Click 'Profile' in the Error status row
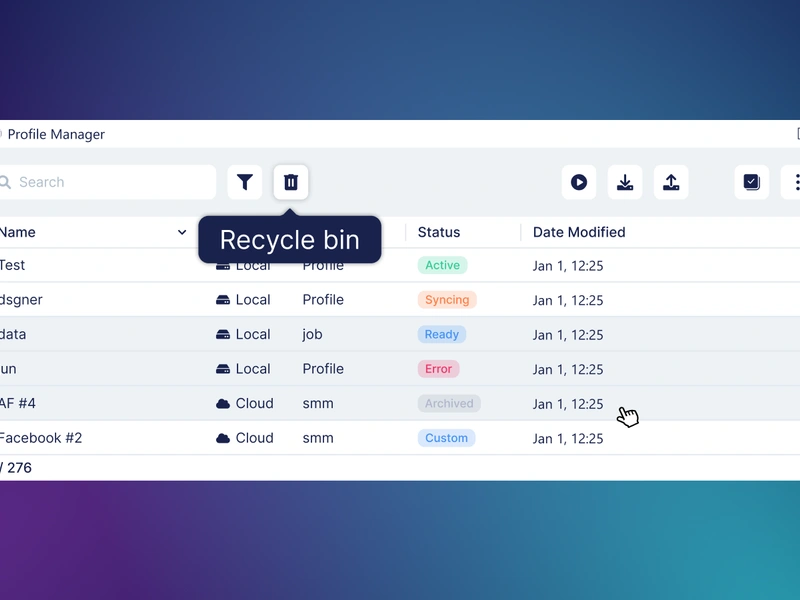 tap(323, 369)
